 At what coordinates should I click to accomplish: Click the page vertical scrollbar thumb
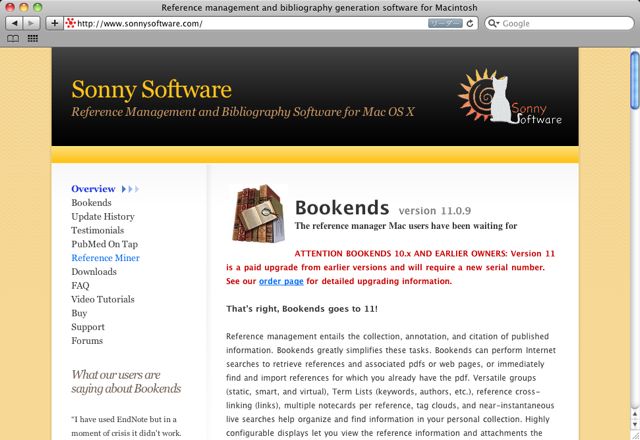click(635, 80)
